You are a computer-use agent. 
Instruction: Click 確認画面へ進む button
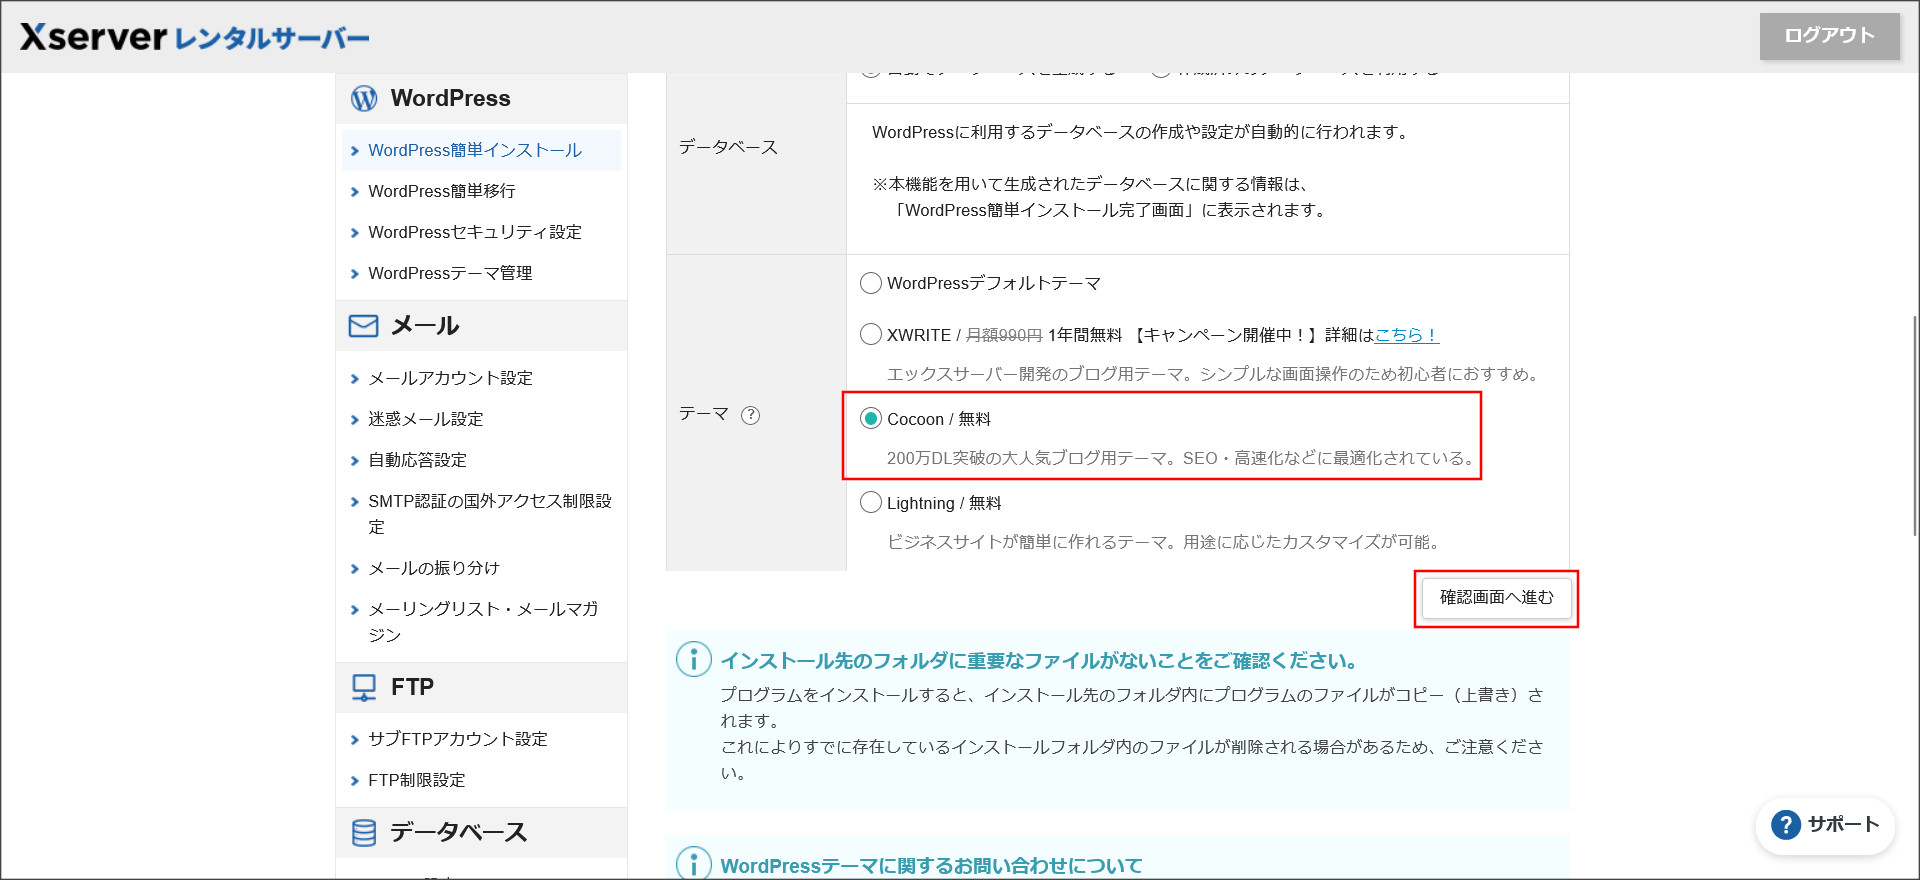[x=1496, y=598]
